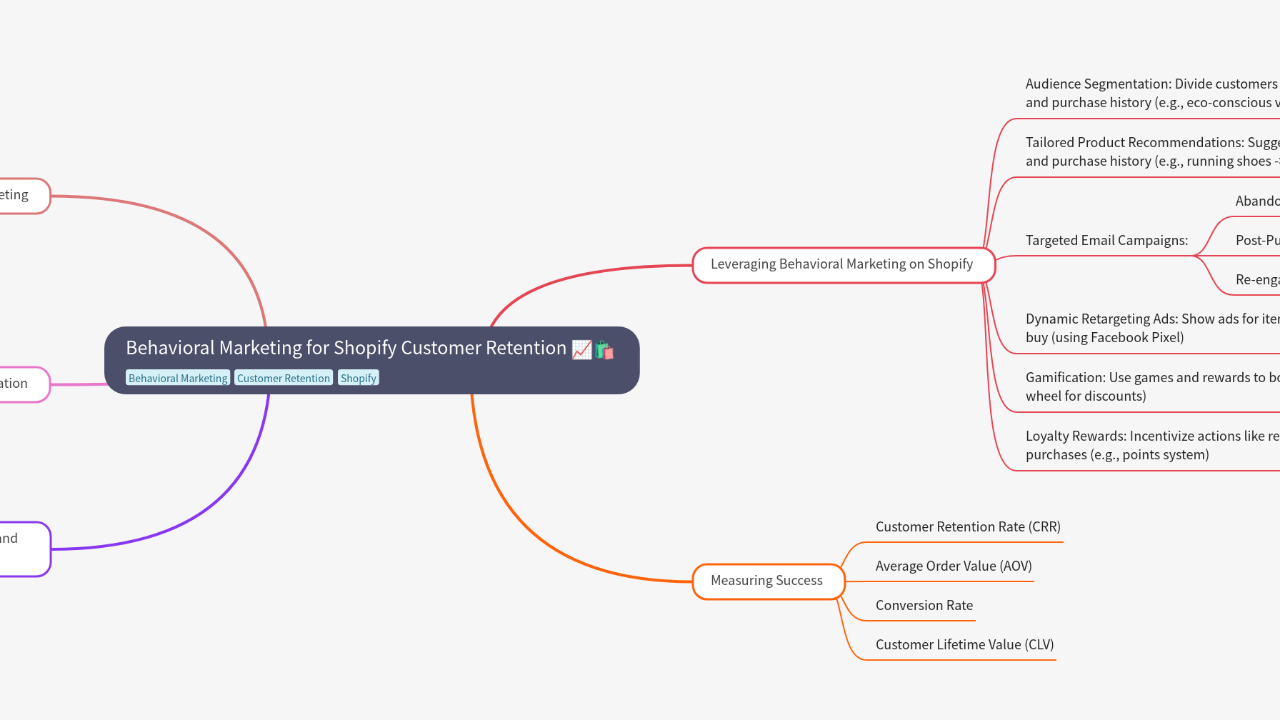
Task: Click the chart emoji icon in title
Action: (x=582, y=349)
